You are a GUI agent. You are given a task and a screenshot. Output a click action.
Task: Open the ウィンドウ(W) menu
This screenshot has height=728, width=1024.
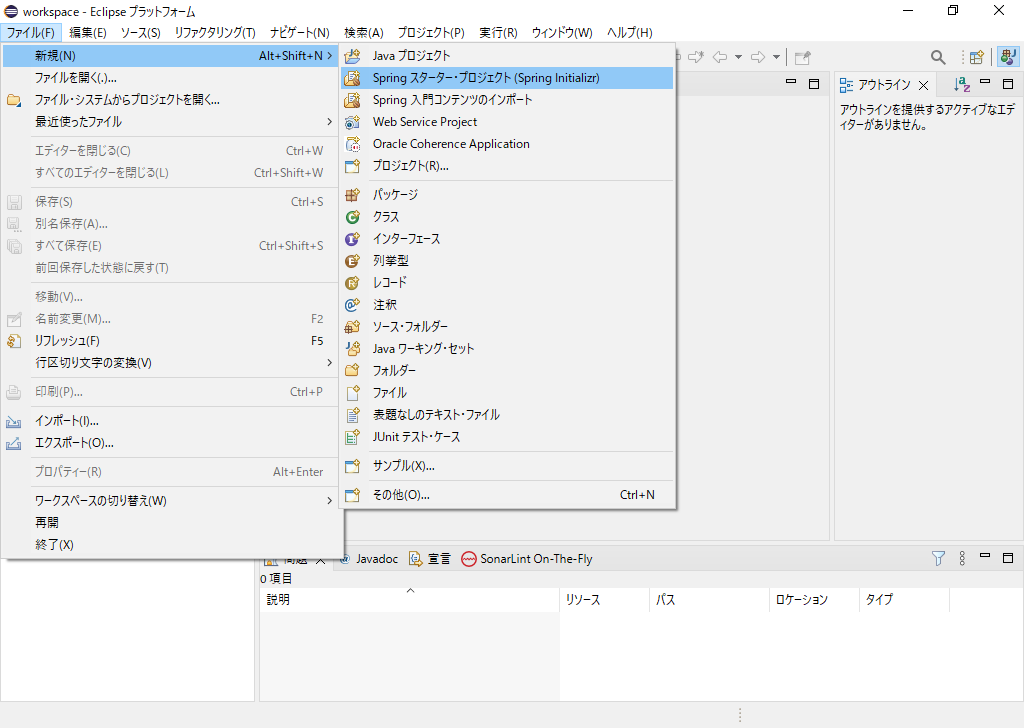click(x=562, y=33)
